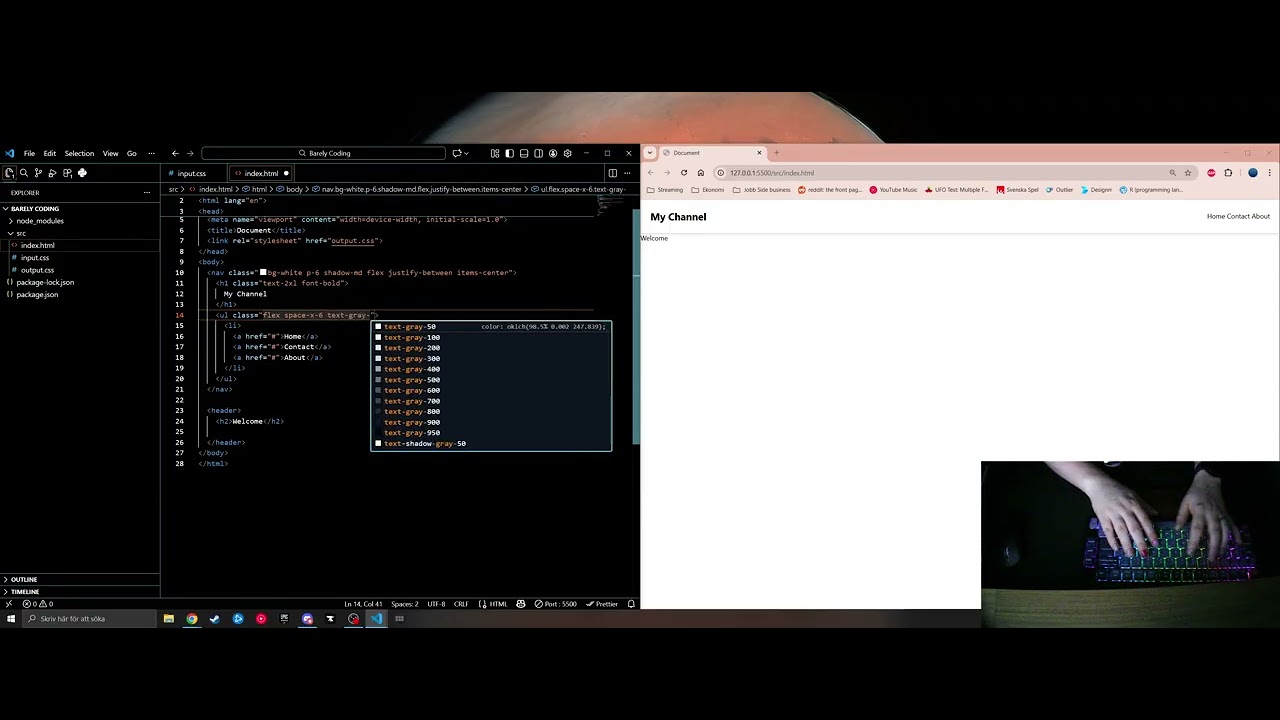Image resolution: width=1280 pixels, height=720 pixels.
Task: Open YouTube Music bookmark
Action: pos(893,190)
